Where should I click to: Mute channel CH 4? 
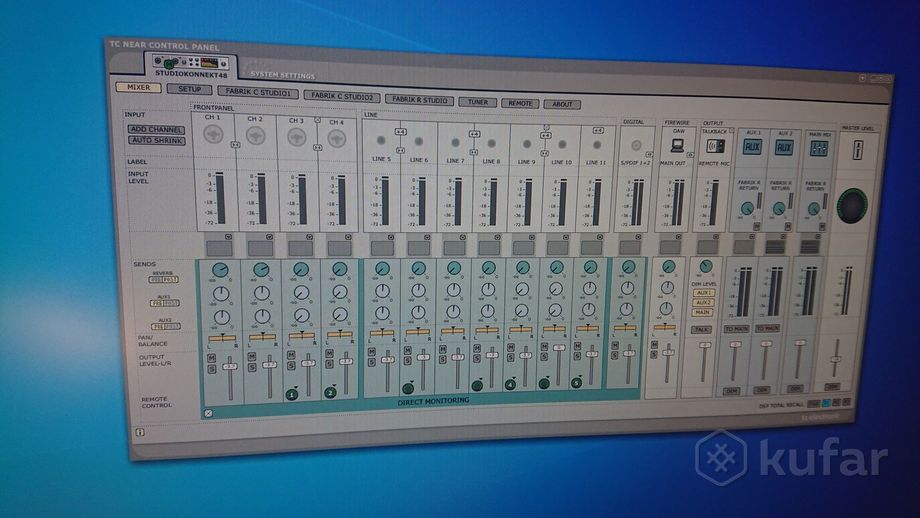coord(329,354)
